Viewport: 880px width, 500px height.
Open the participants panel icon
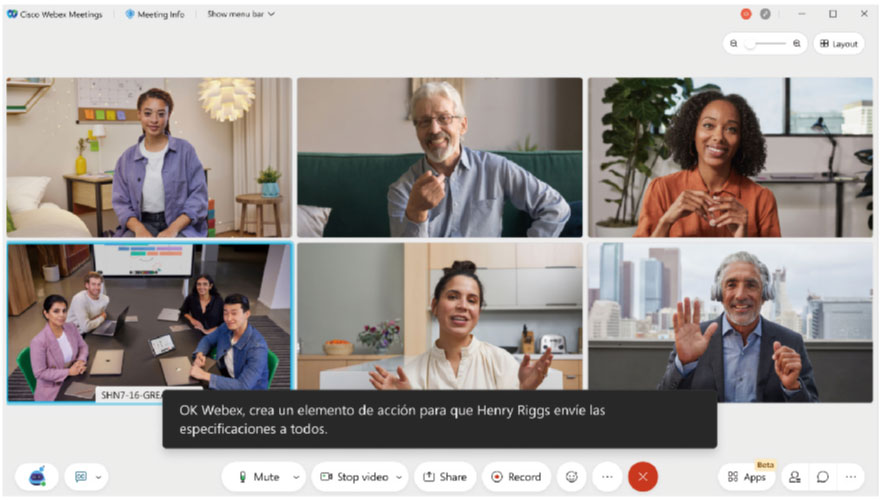(x=795, y=476)
